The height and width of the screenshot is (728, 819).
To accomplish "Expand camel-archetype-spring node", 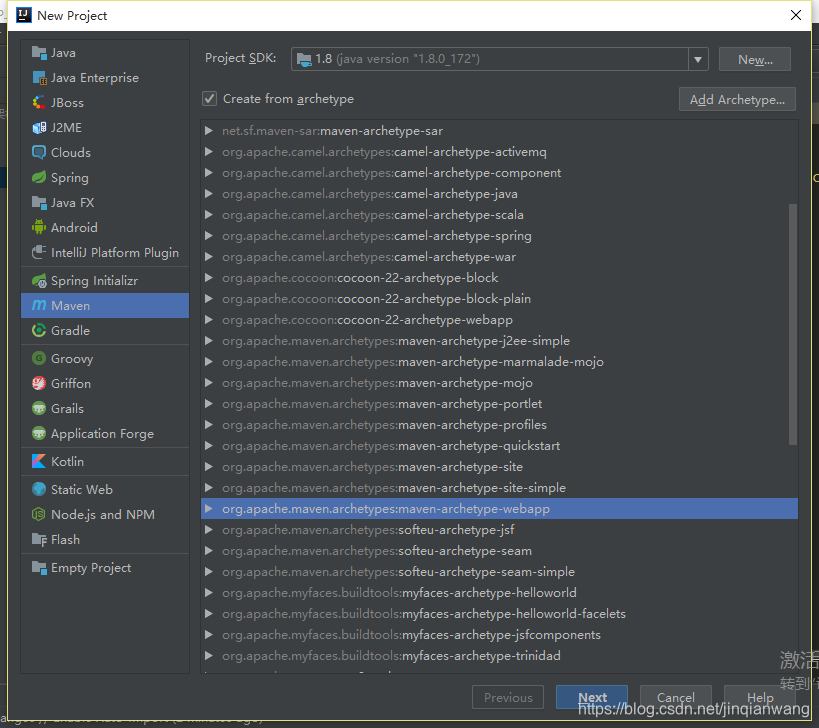I will click(x=208, y=236).
